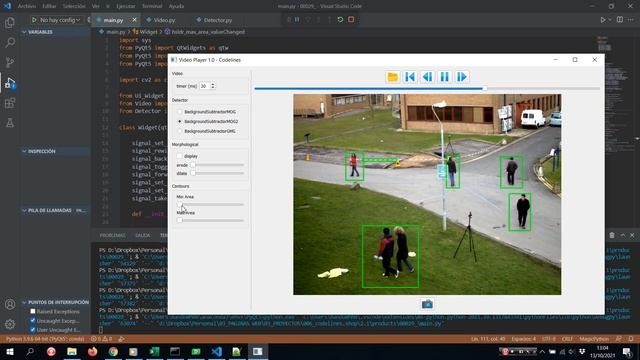The width and height of the screenshot is (640, 360).
Task: Show PROBLEMAS panel tab
Action: tap(113, 235)
